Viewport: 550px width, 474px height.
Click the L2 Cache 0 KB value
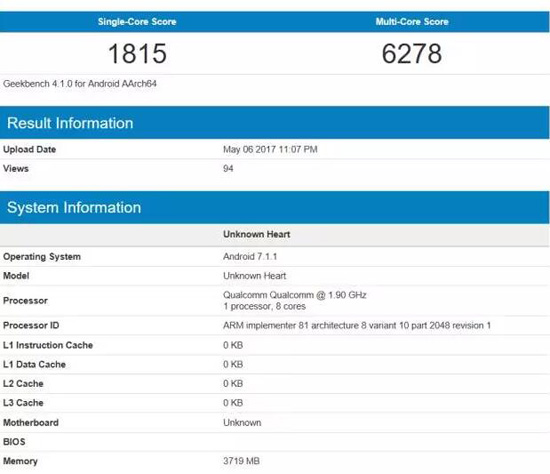(x=233, y=383)
